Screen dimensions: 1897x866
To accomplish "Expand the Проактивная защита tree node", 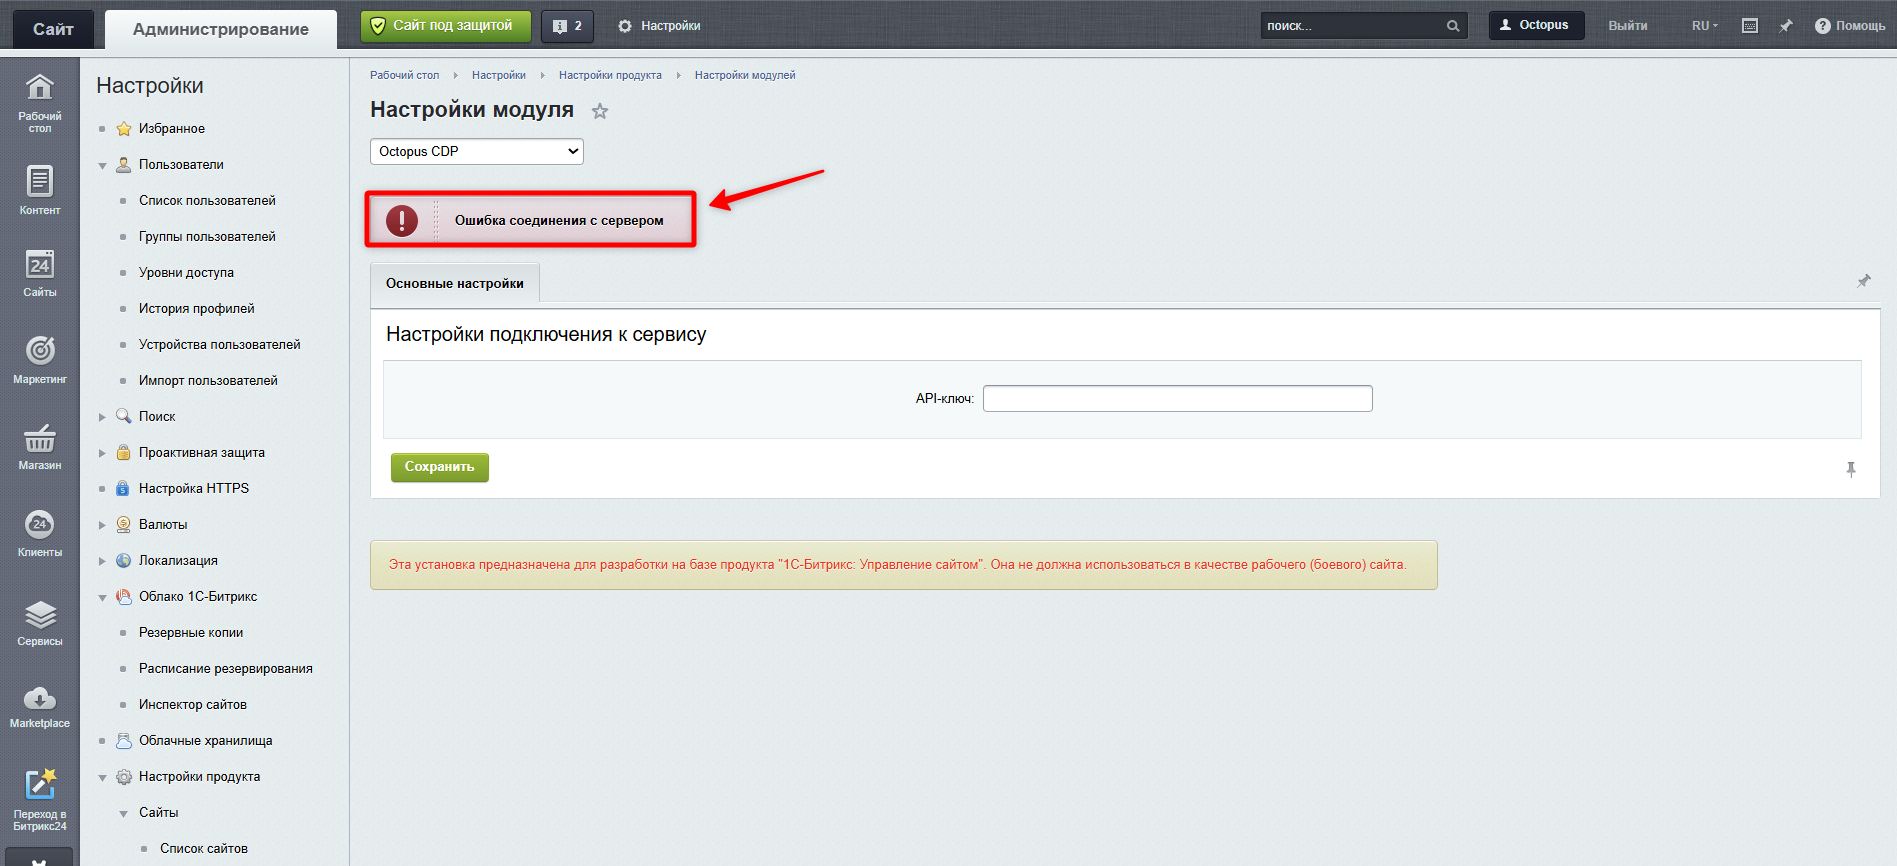I will [102, 453].
